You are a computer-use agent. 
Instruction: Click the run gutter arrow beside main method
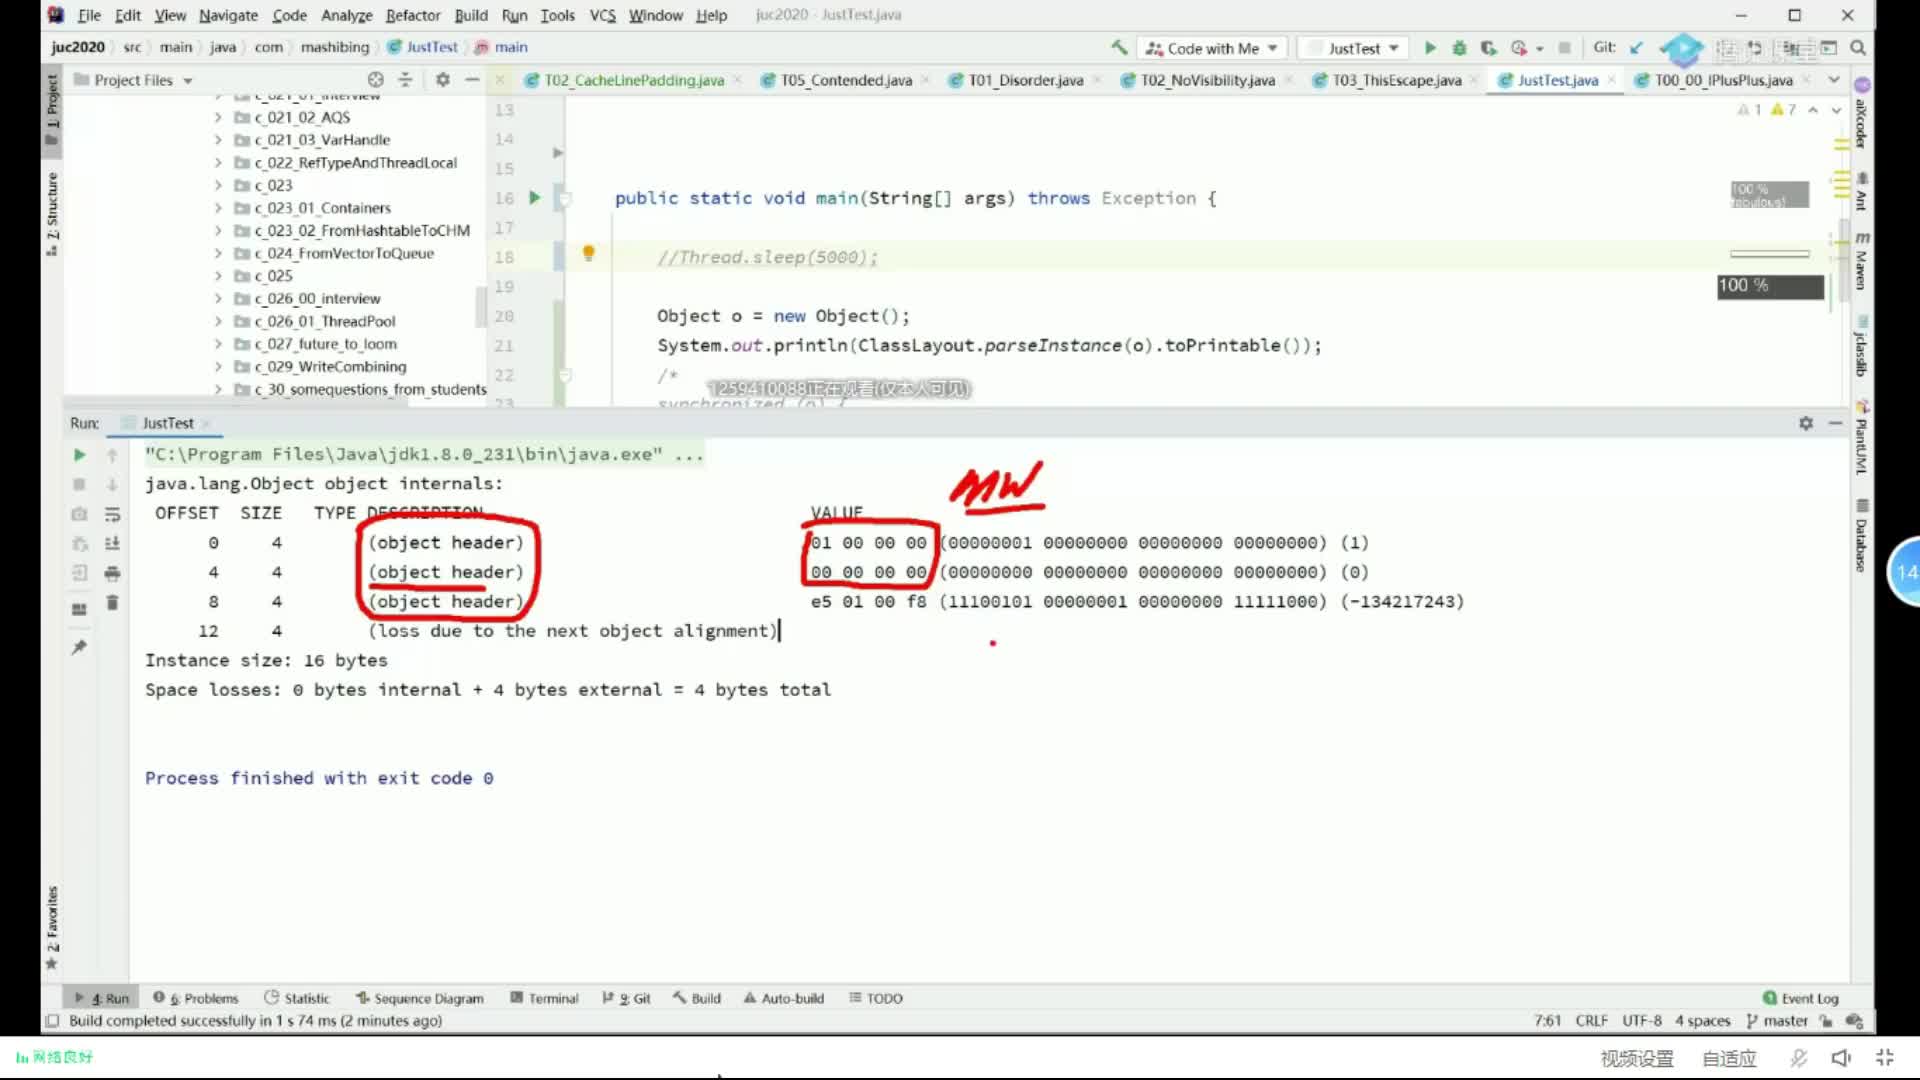pos(534,198)
